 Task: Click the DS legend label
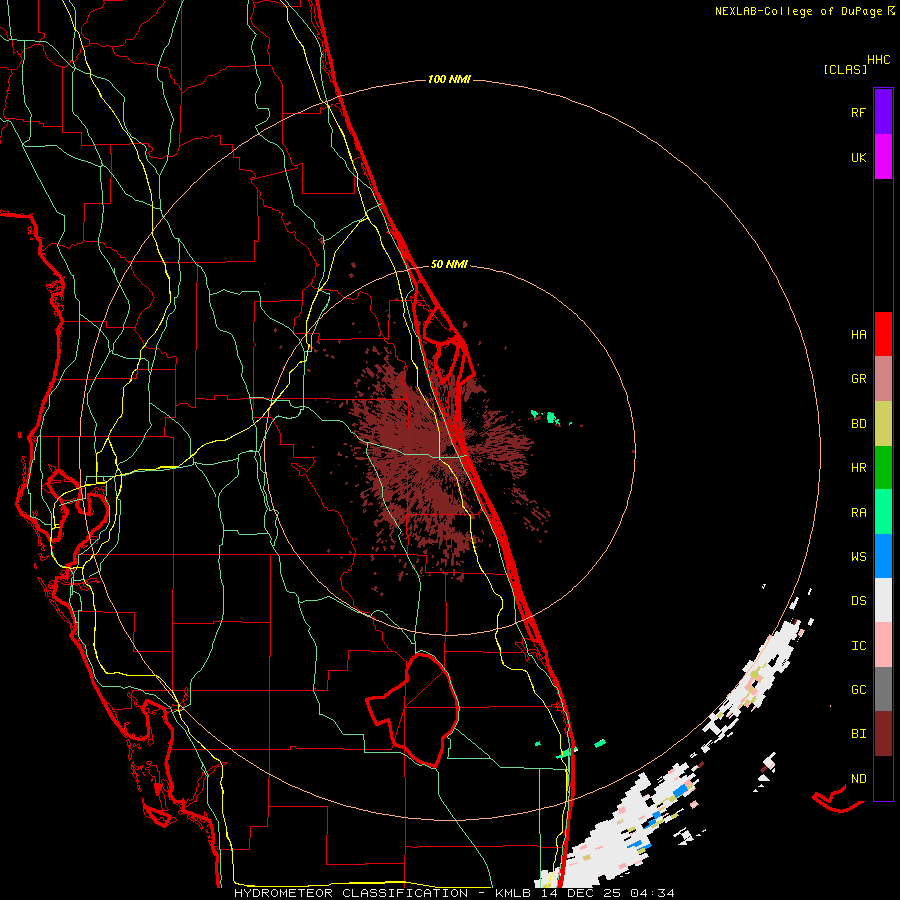858,600
